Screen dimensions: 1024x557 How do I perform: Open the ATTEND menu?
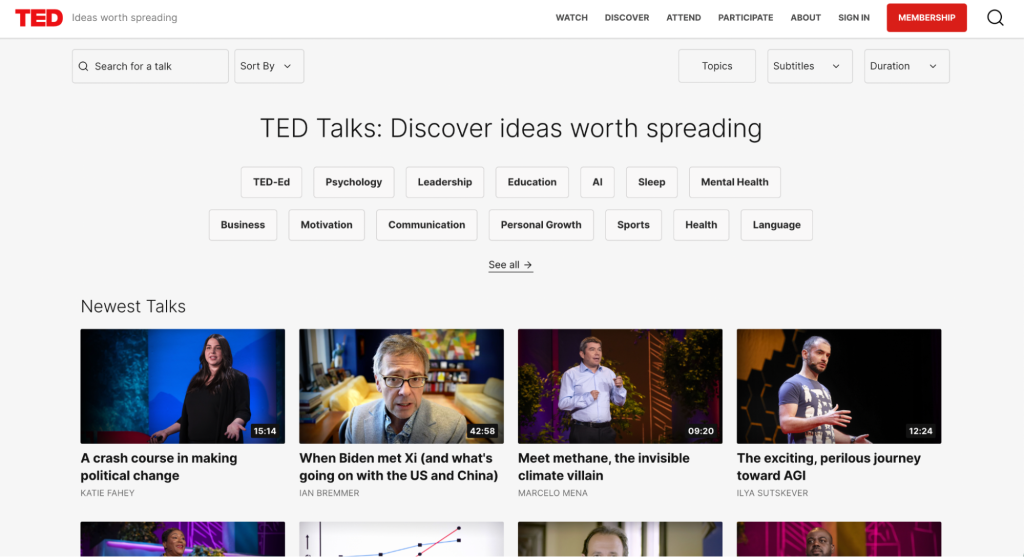[684, 18]
